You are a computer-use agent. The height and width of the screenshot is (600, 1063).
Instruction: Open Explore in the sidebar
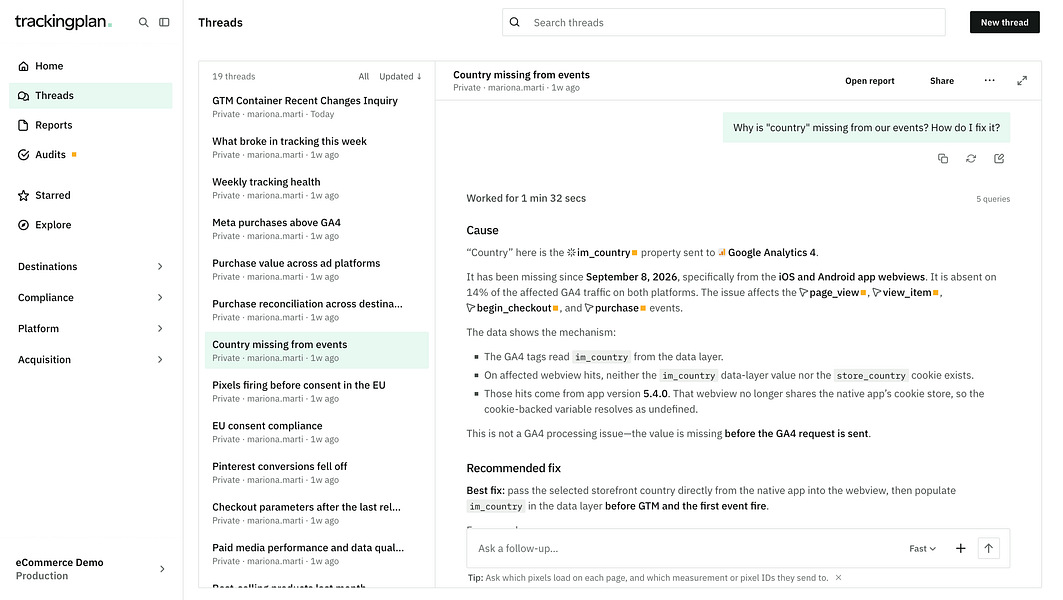pos(91,225)
